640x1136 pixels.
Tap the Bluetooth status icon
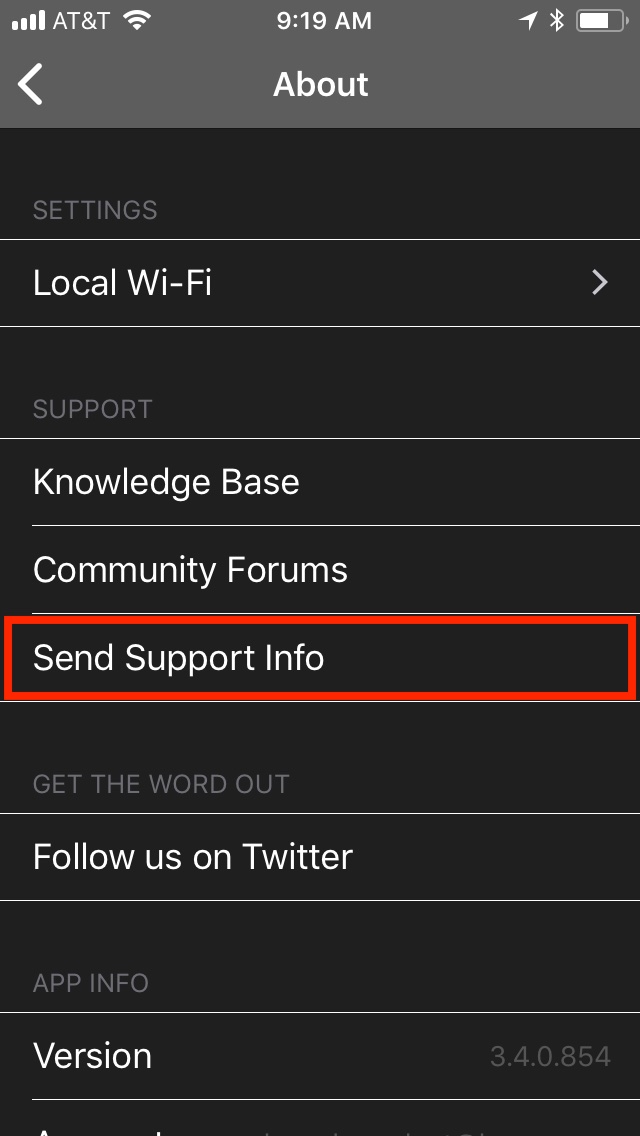click(557, 21)
